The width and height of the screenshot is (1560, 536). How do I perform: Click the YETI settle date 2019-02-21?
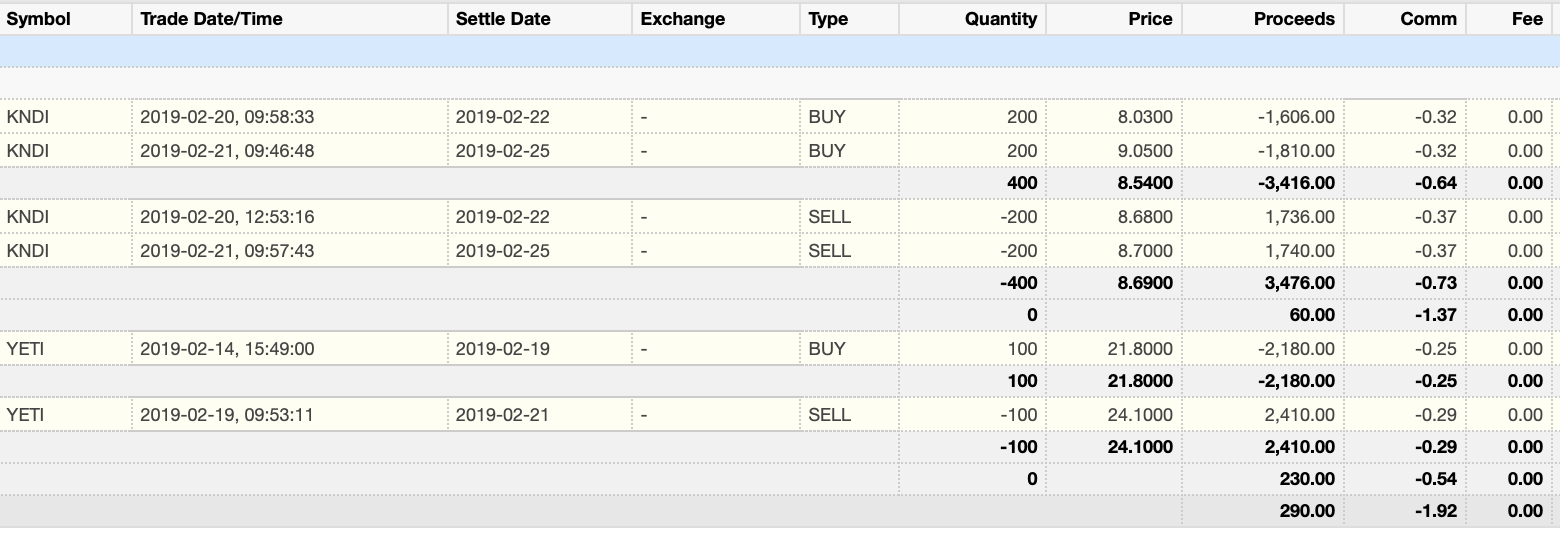[502, 415]
